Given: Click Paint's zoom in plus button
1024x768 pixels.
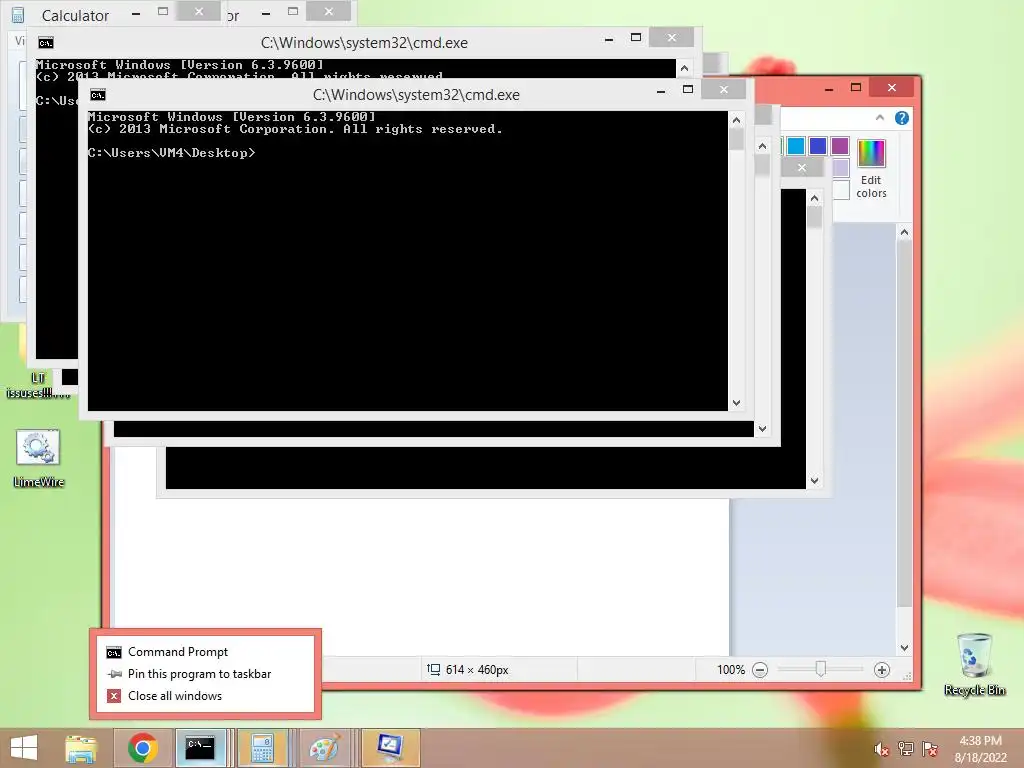Looking at the screenshot, I should tap(882, 670).
